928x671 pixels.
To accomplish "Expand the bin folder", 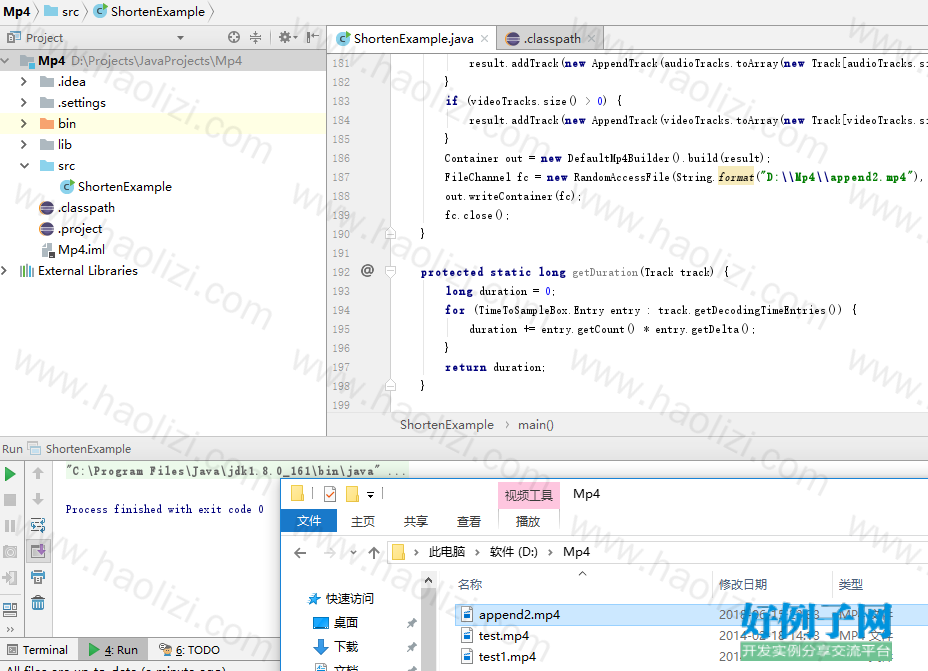I will click(x=24, y=124).
